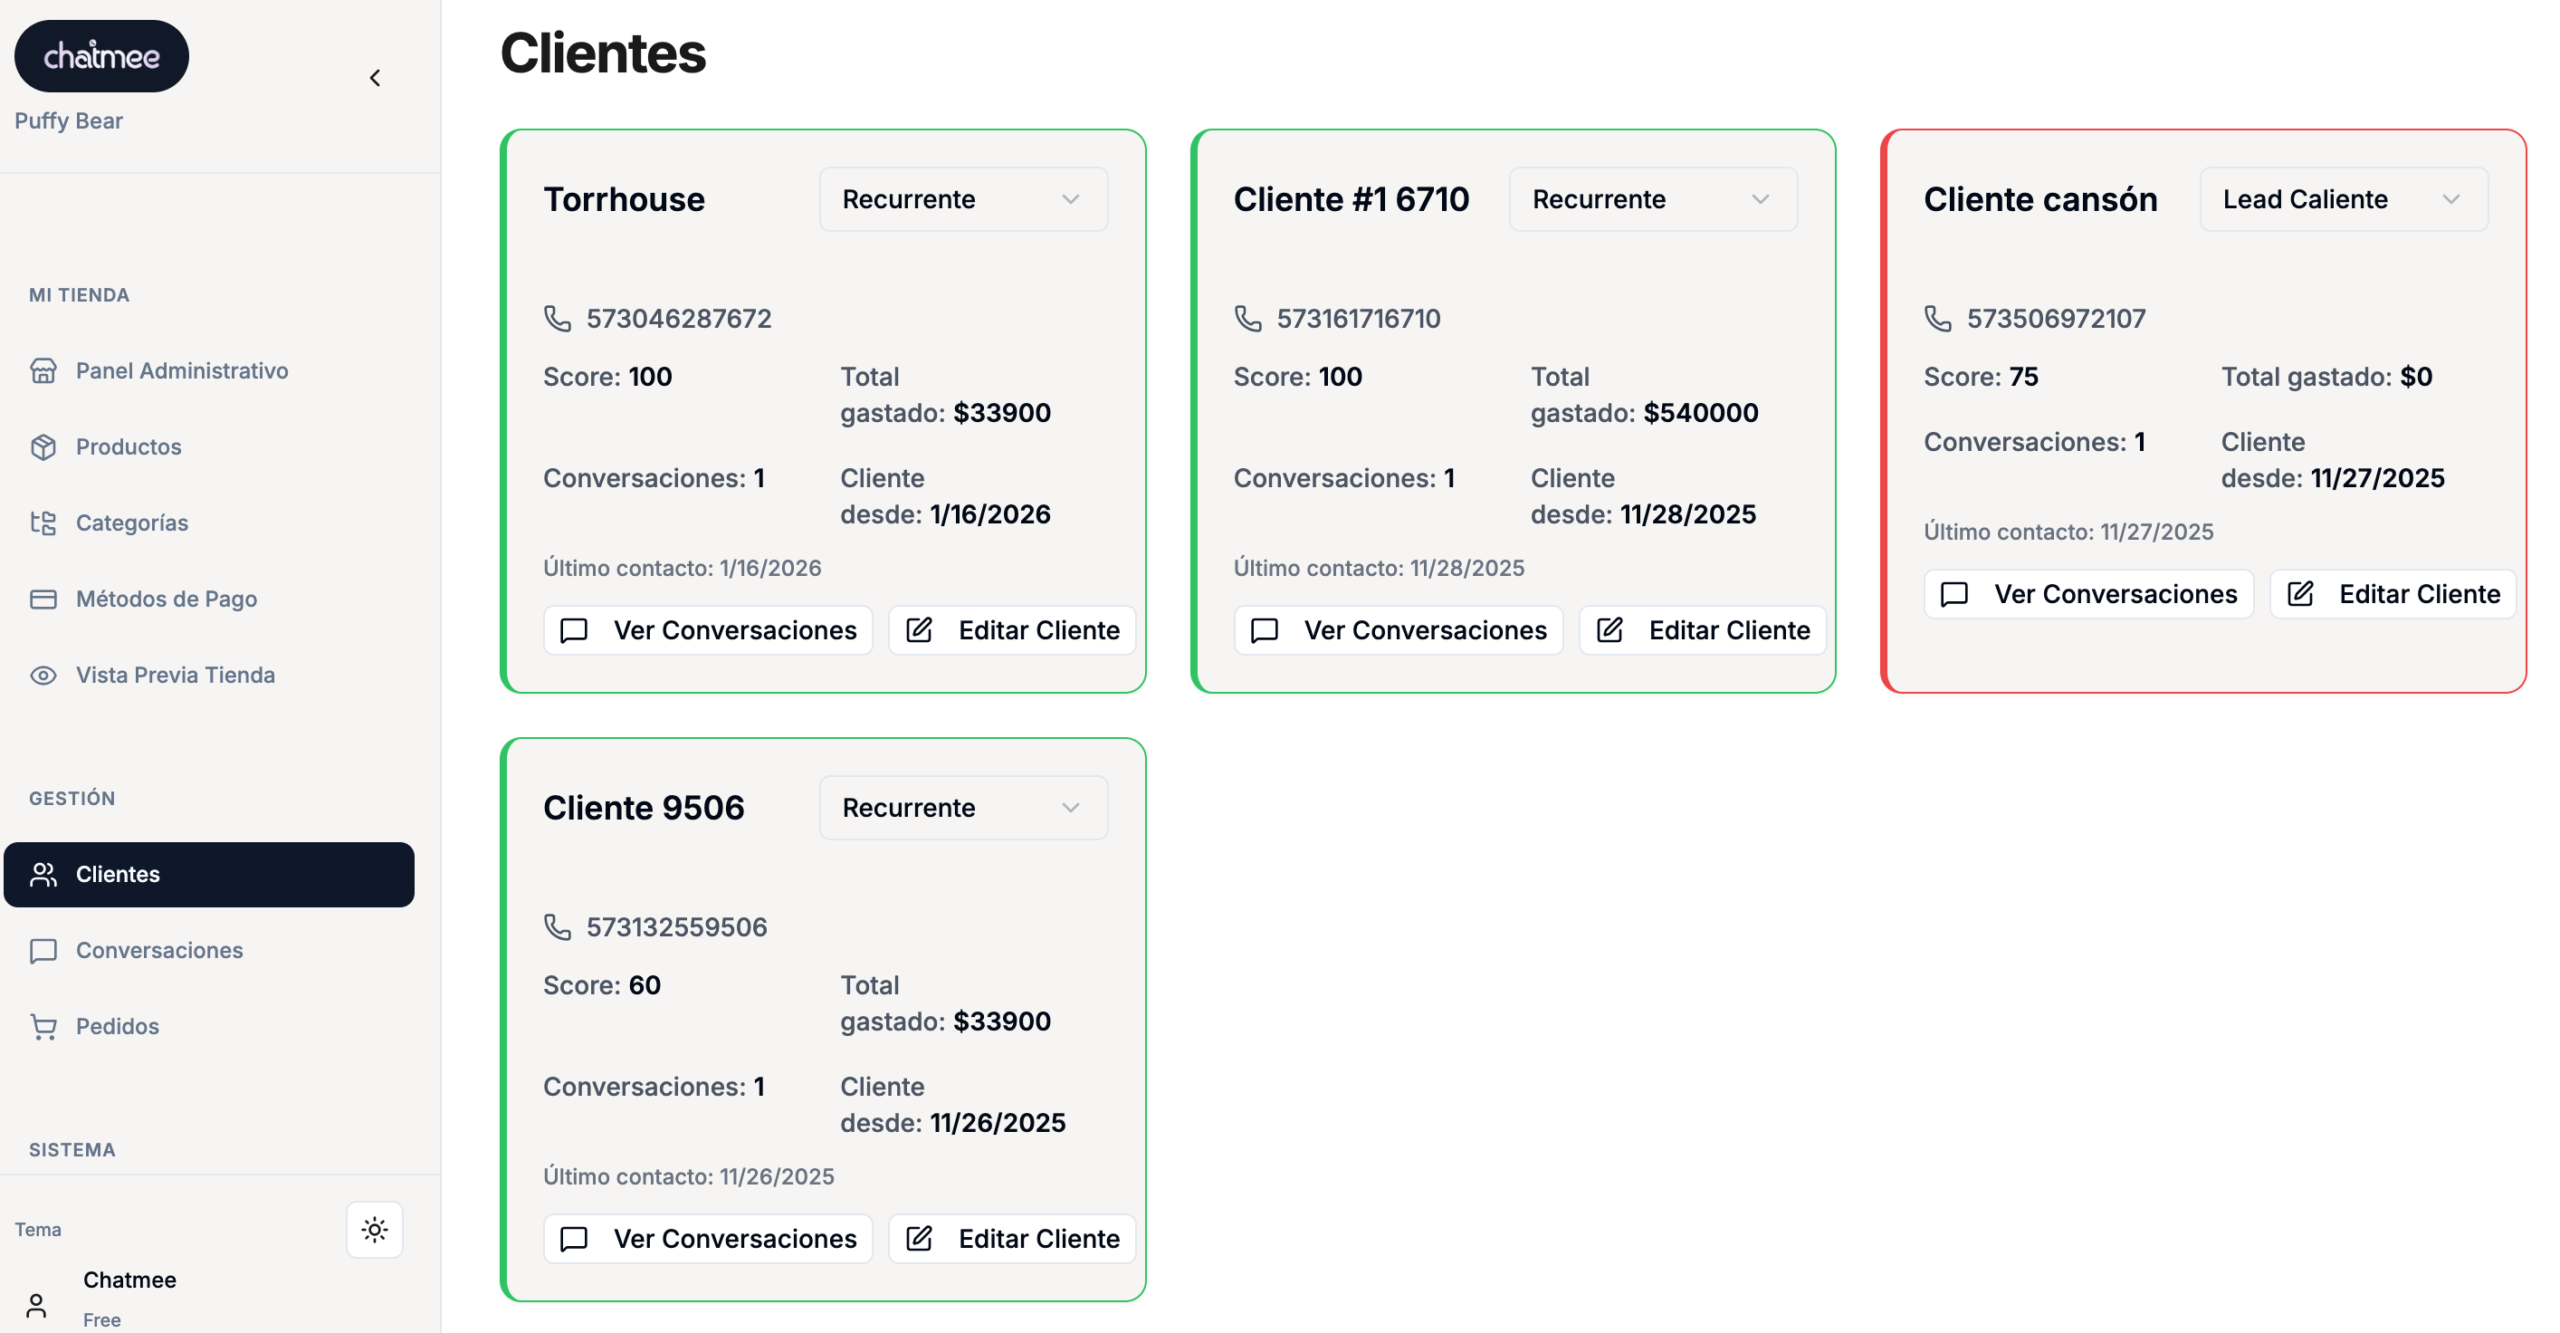The image size is (2560, 1333).
Task: Click the tree icon beside Categorías
Action: point(43,523)
